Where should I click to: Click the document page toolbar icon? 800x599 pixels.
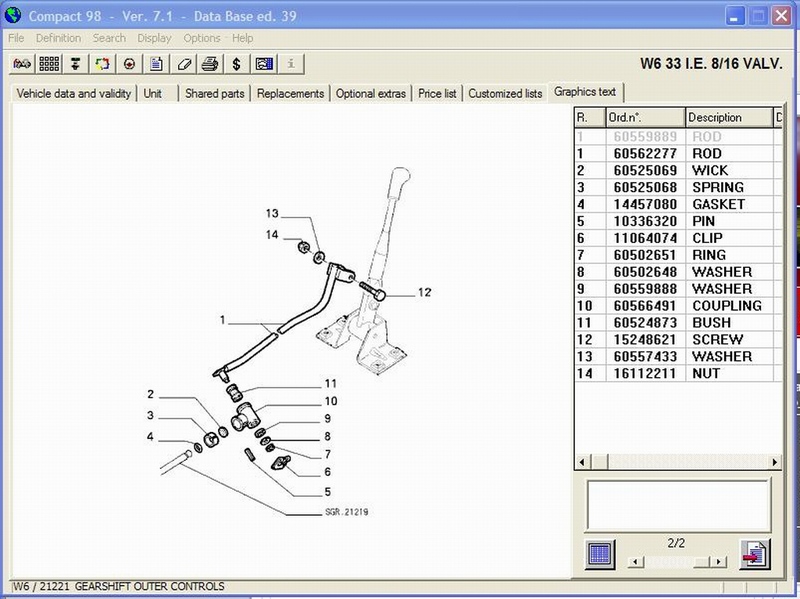[156, 64]
